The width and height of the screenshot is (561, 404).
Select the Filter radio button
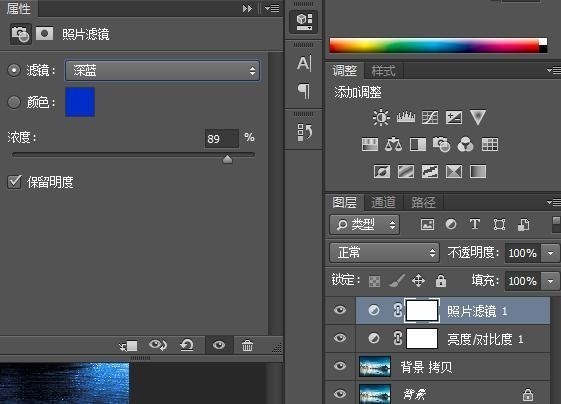coord(14,70)
